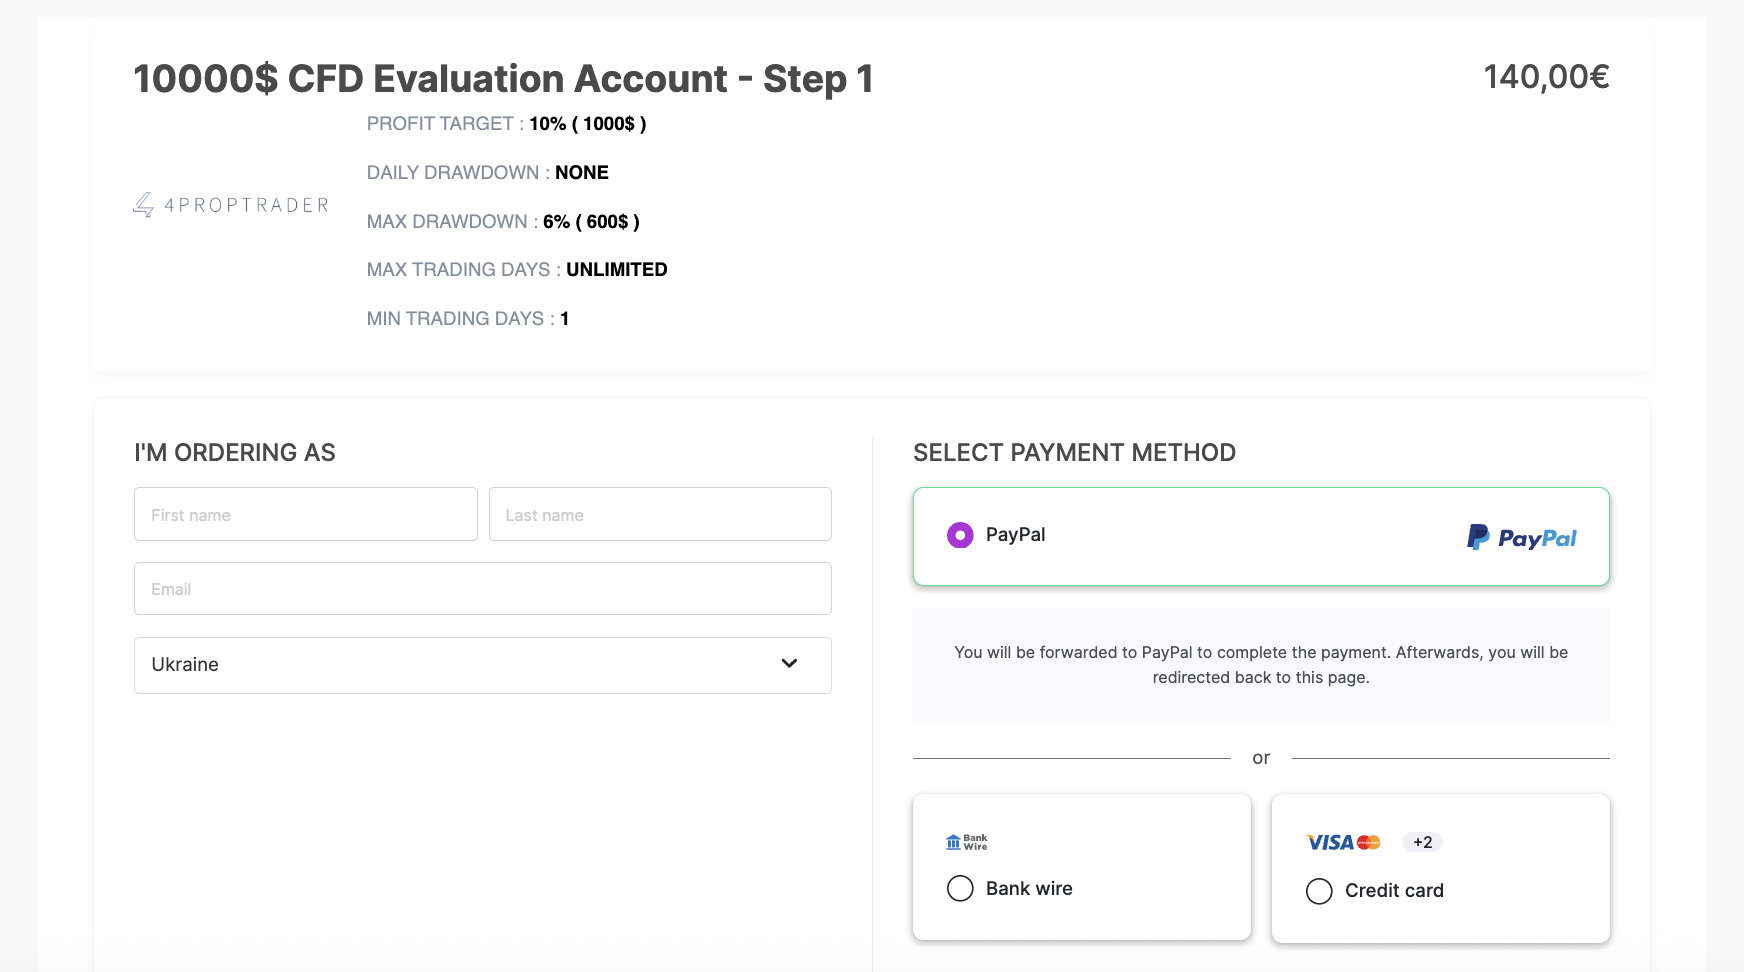Click the Mastercard logo
The height and width of the screenshot is (972, 1744).
(x=1369, y=843)
